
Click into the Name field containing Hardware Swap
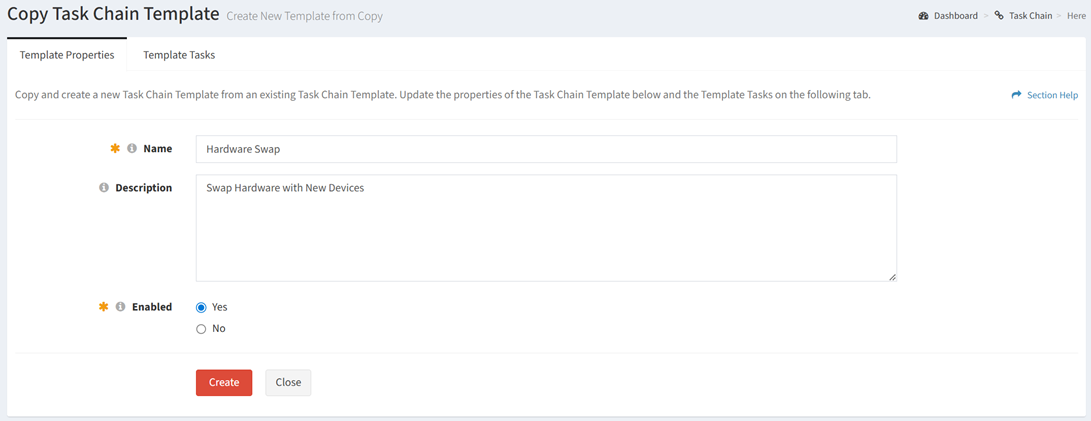[x=546, y=149]
